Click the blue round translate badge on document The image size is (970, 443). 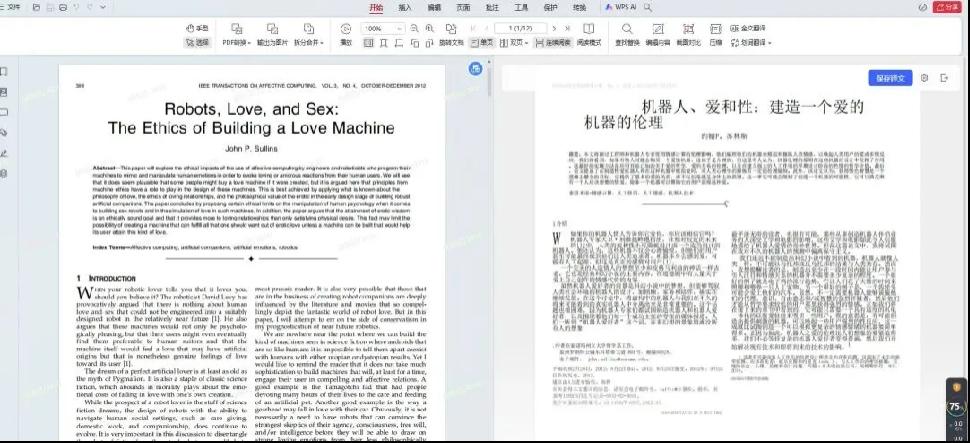(475, 69)
